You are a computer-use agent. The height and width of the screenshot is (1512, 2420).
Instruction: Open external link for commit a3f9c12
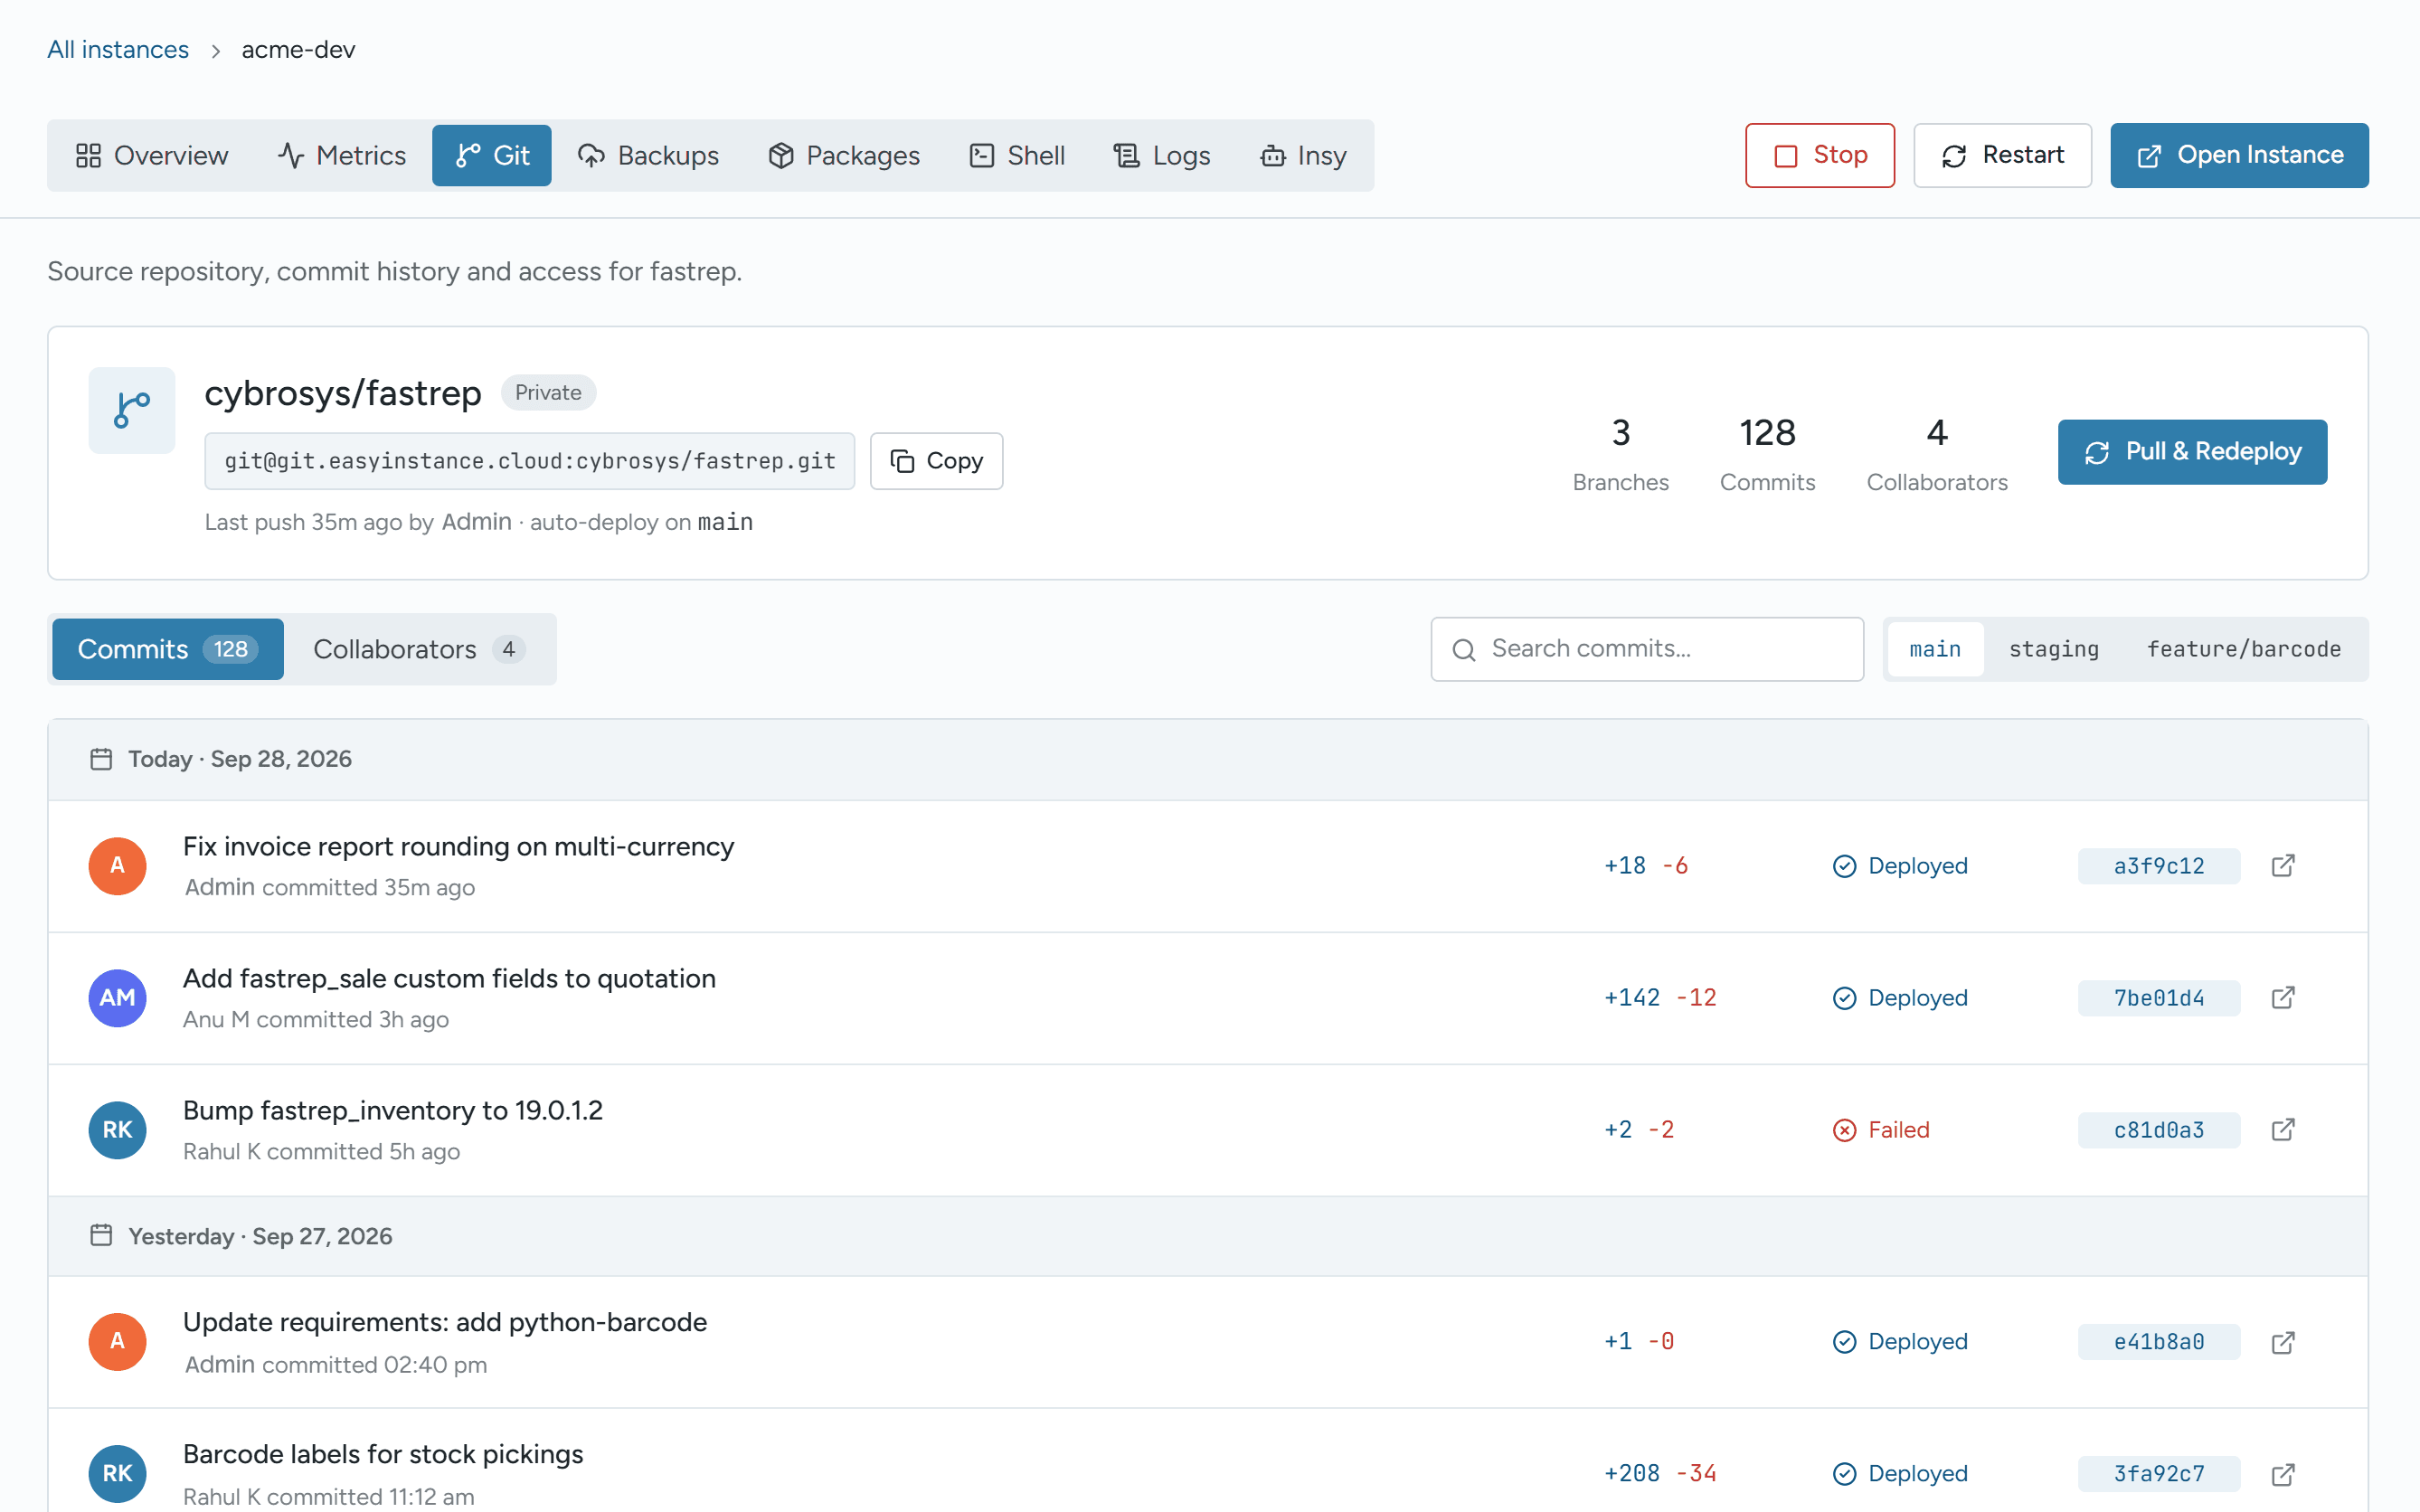[2283, 865]
